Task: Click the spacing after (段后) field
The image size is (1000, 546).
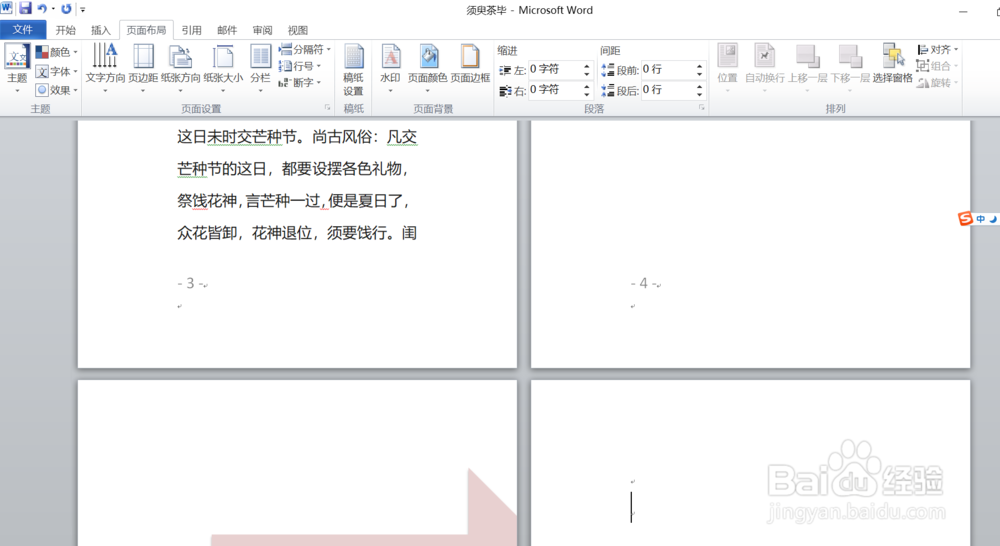Action: pyautogui.click(x=667, y=90)
